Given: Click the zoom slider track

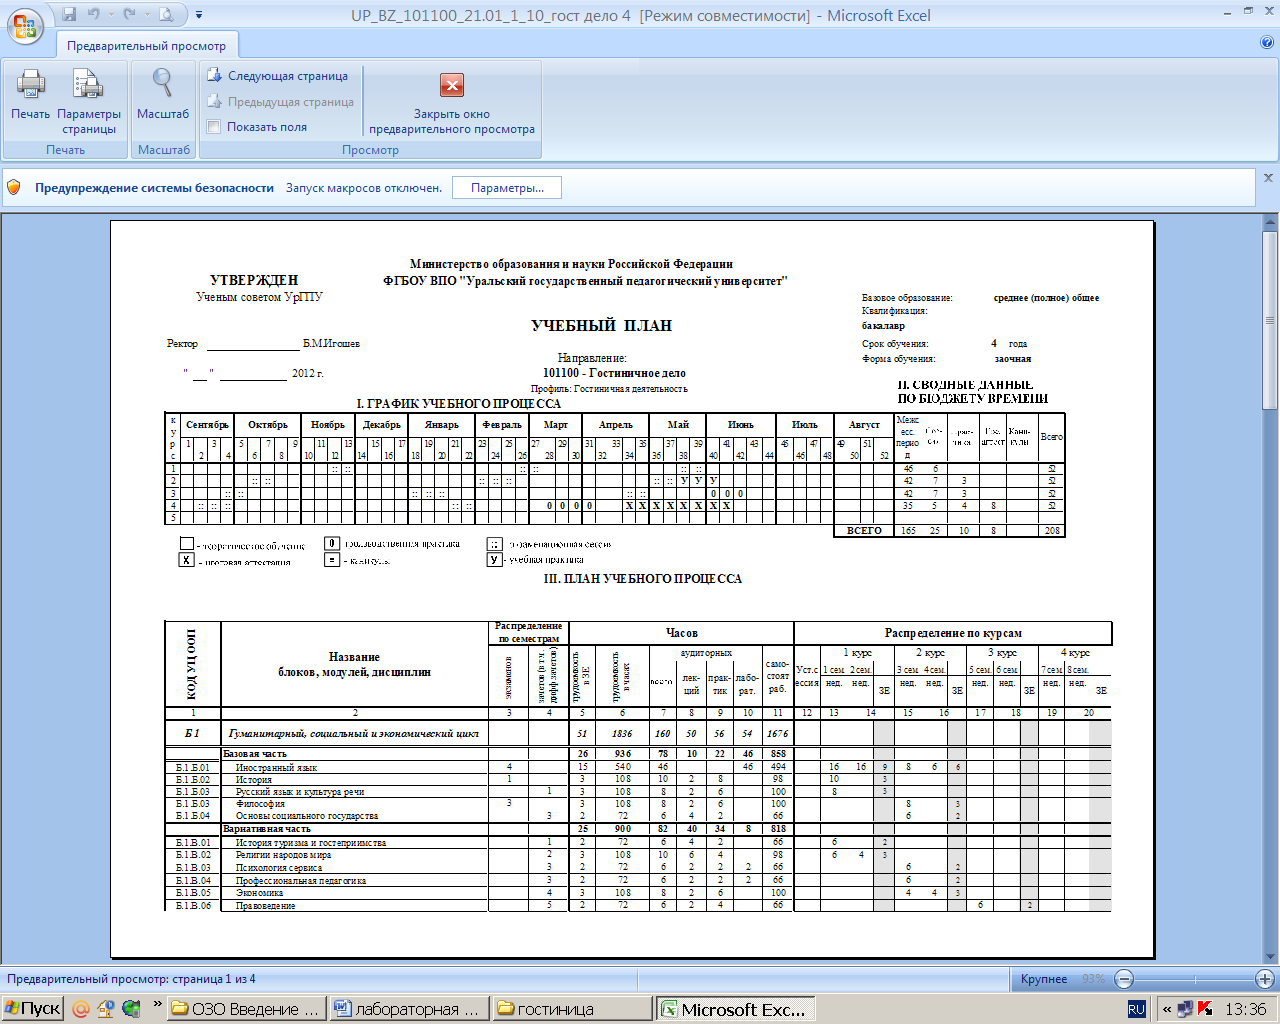Looking at the screenshot, I should (x=1194, y=979).
